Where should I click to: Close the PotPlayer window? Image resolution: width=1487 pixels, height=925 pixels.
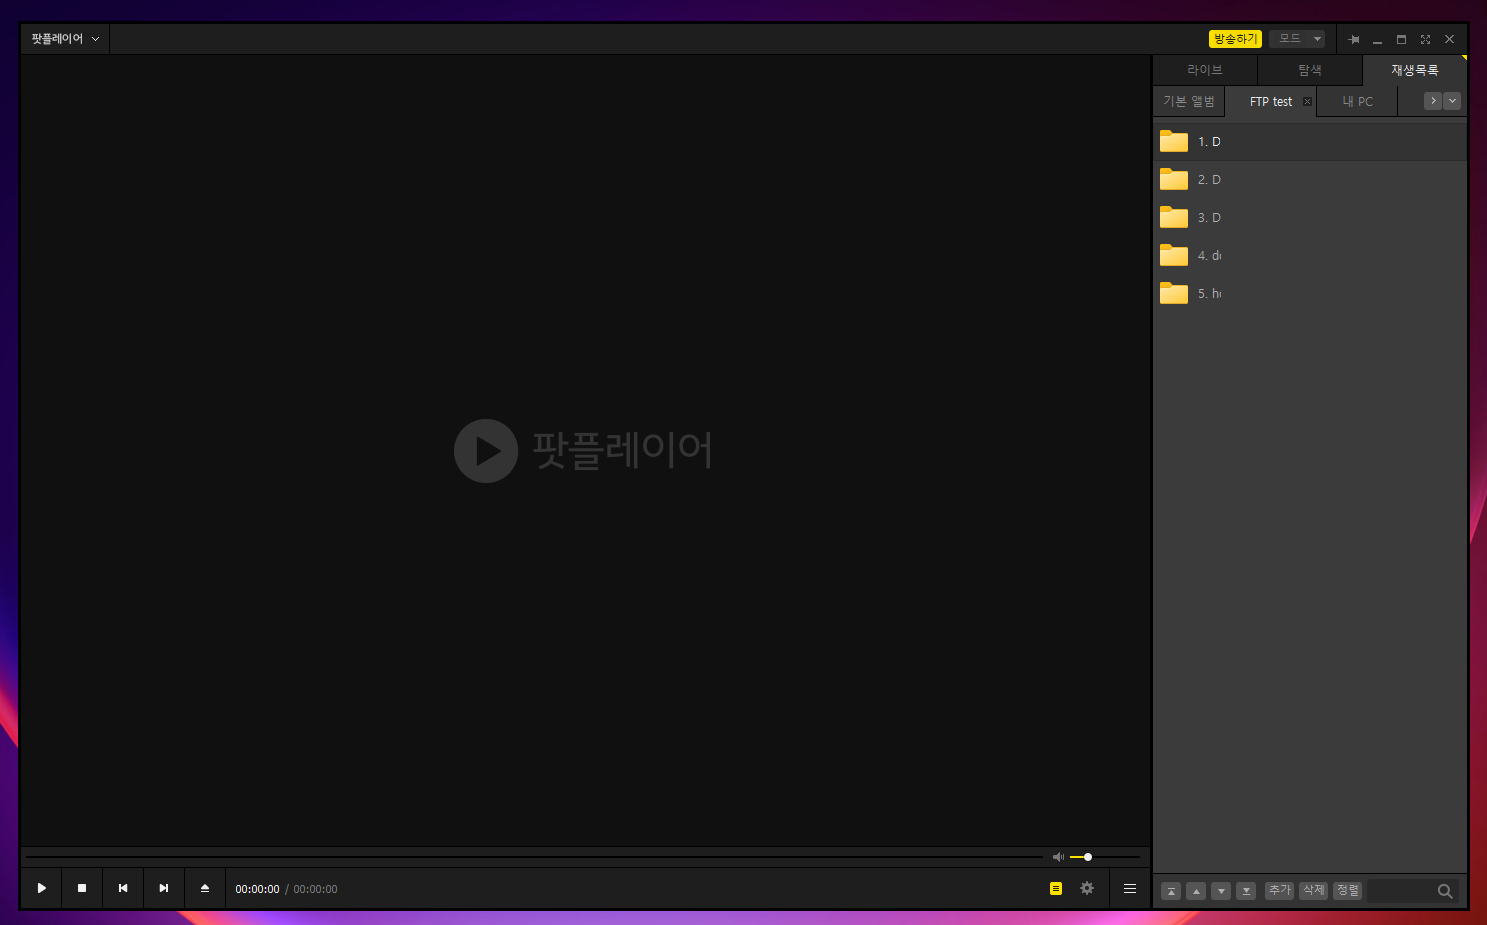[1449, 39]
